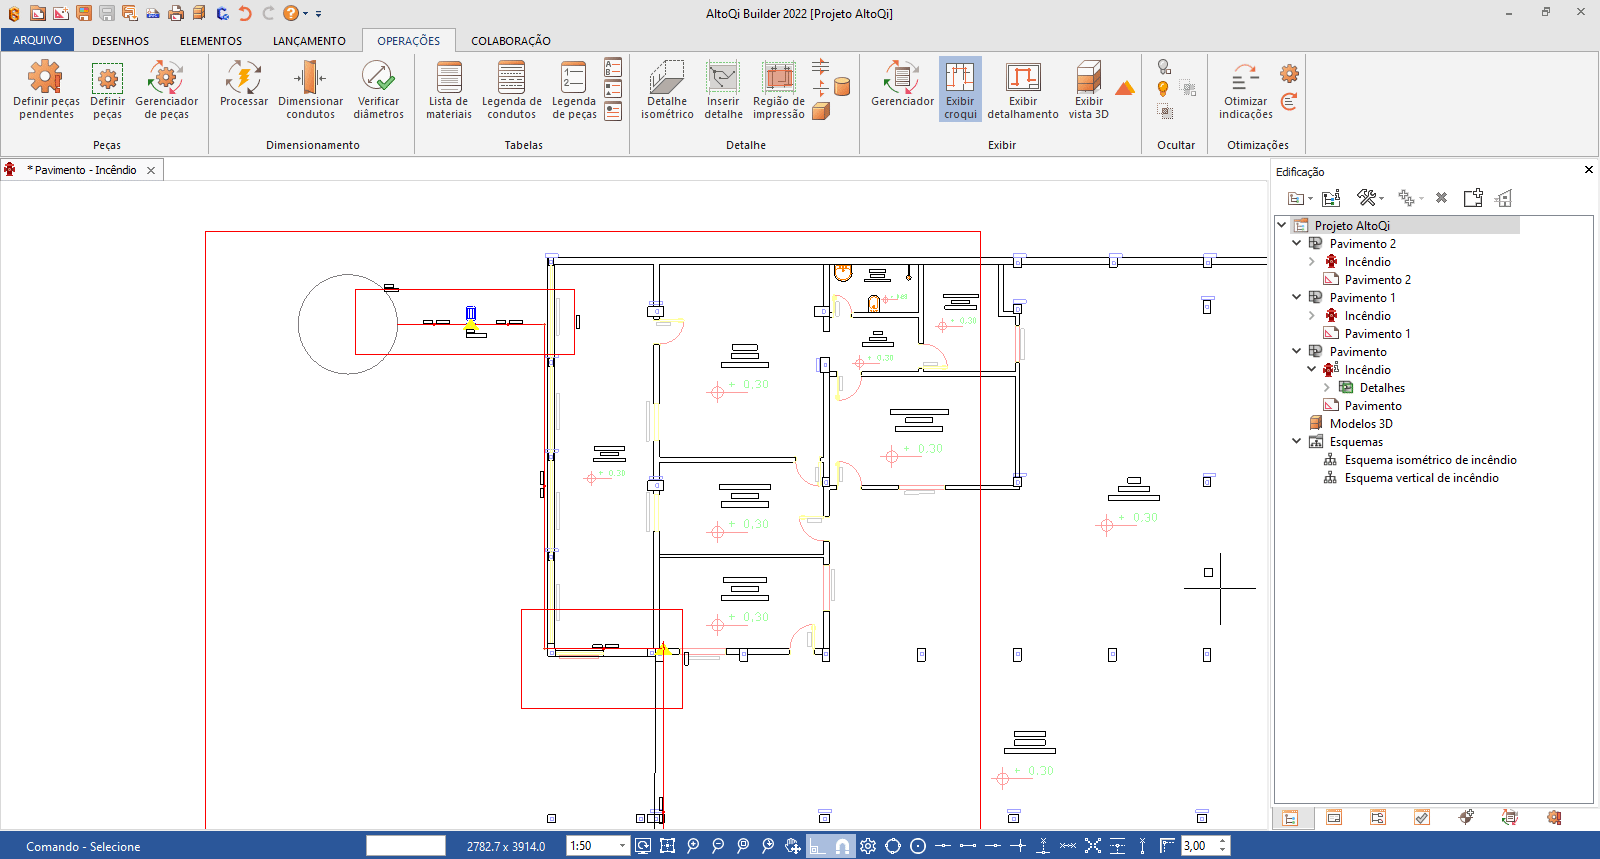The image size is (1600, 859).
Task: Open the ARQUIVO menu
Action: tap(37, 41)
